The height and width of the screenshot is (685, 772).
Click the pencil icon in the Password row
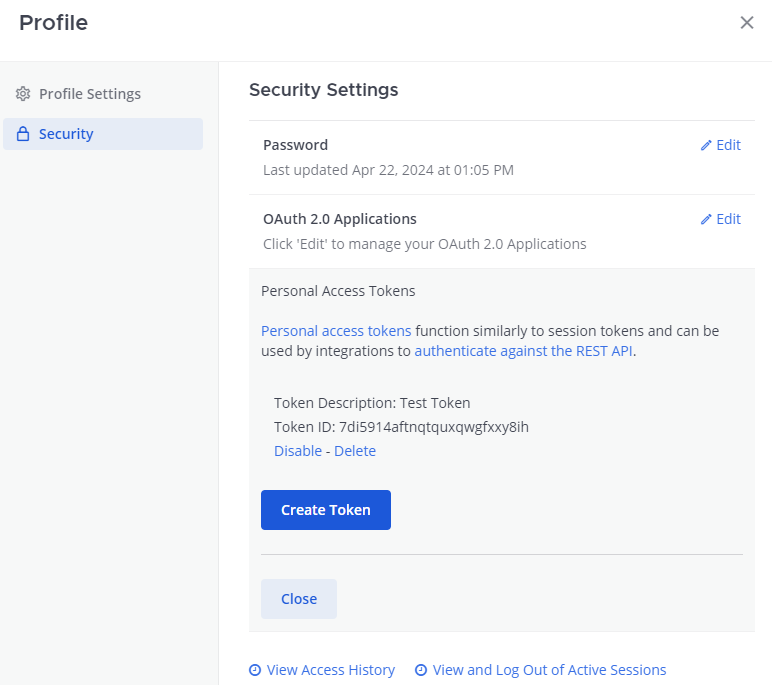(706, 145)
